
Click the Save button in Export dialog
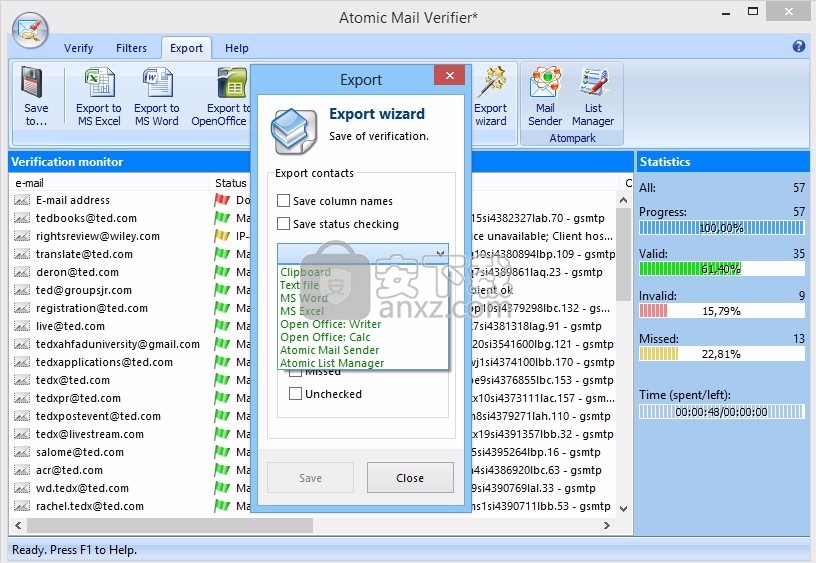point(310,478)
